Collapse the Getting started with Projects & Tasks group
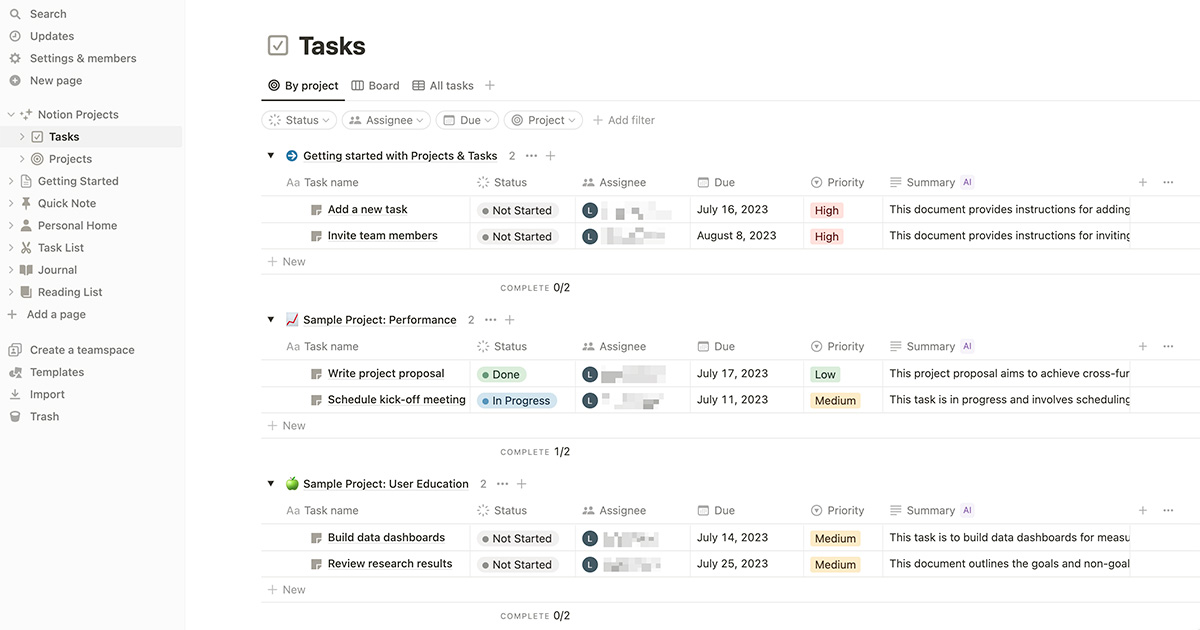 click(271, 156)
